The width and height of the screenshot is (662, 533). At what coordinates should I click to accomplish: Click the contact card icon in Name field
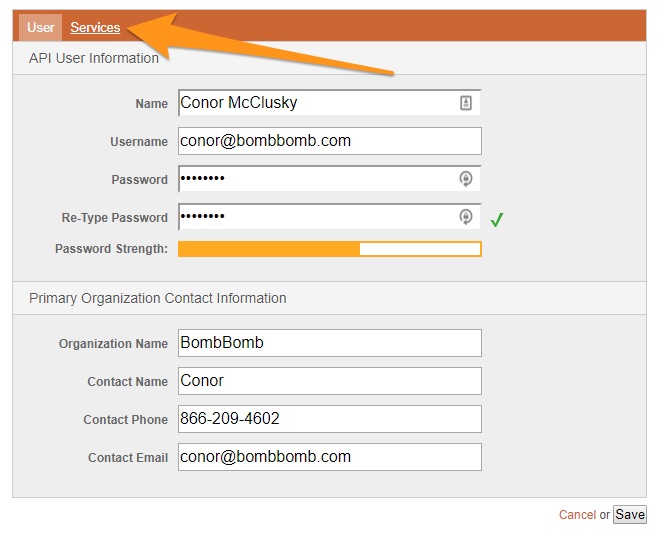click(x=465, y=103)
